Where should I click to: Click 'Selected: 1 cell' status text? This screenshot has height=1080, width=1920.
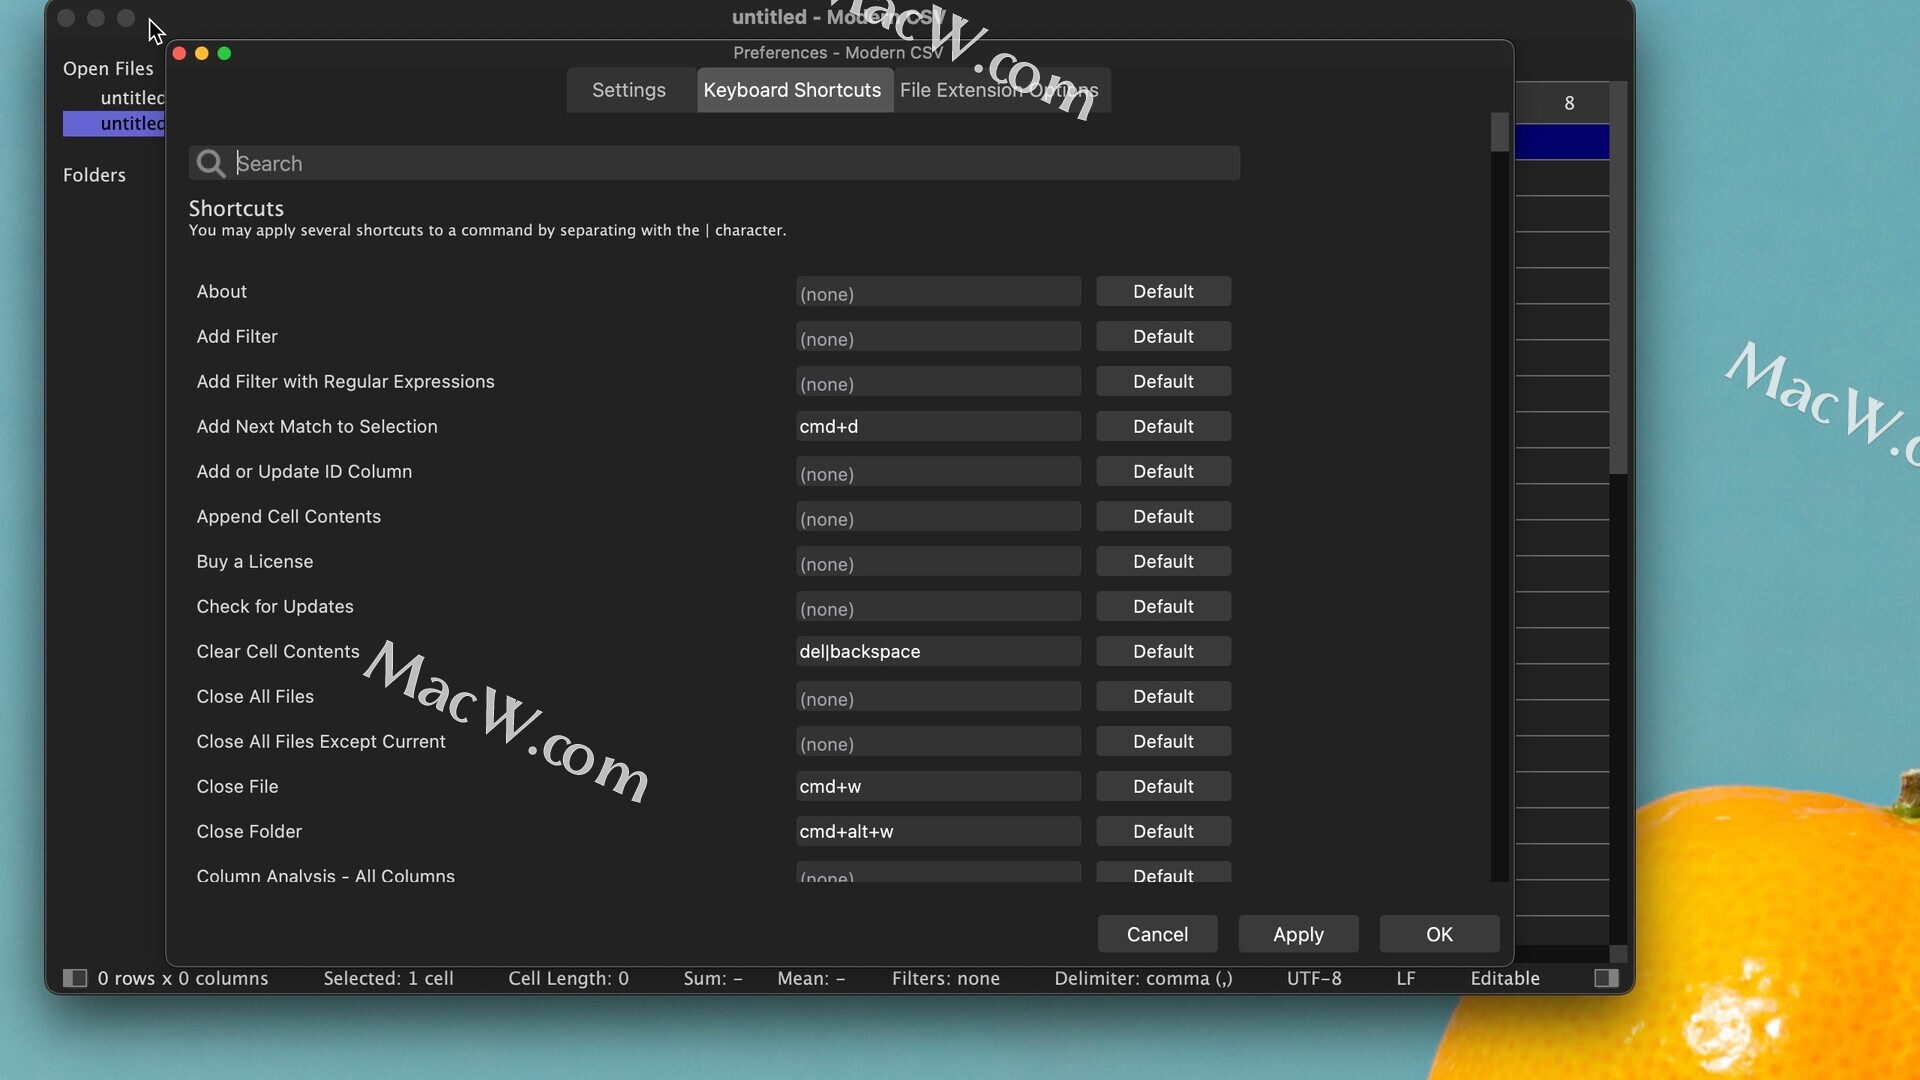[x=388, y=978]
